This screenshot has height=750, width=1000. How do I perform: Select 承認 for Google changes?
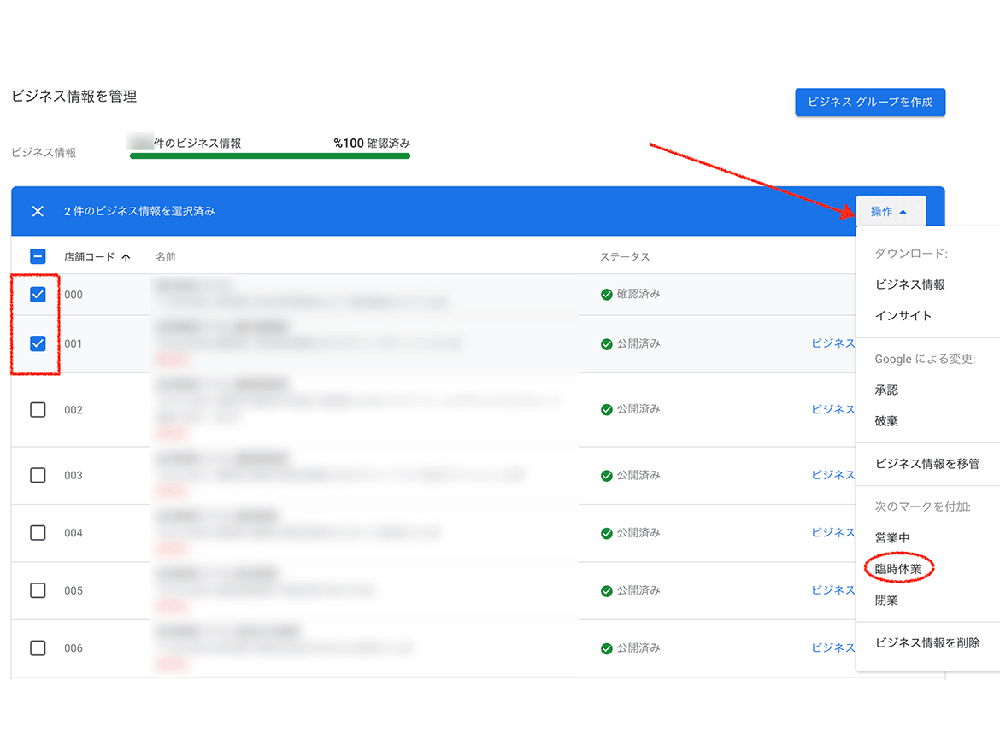[886, 390]
